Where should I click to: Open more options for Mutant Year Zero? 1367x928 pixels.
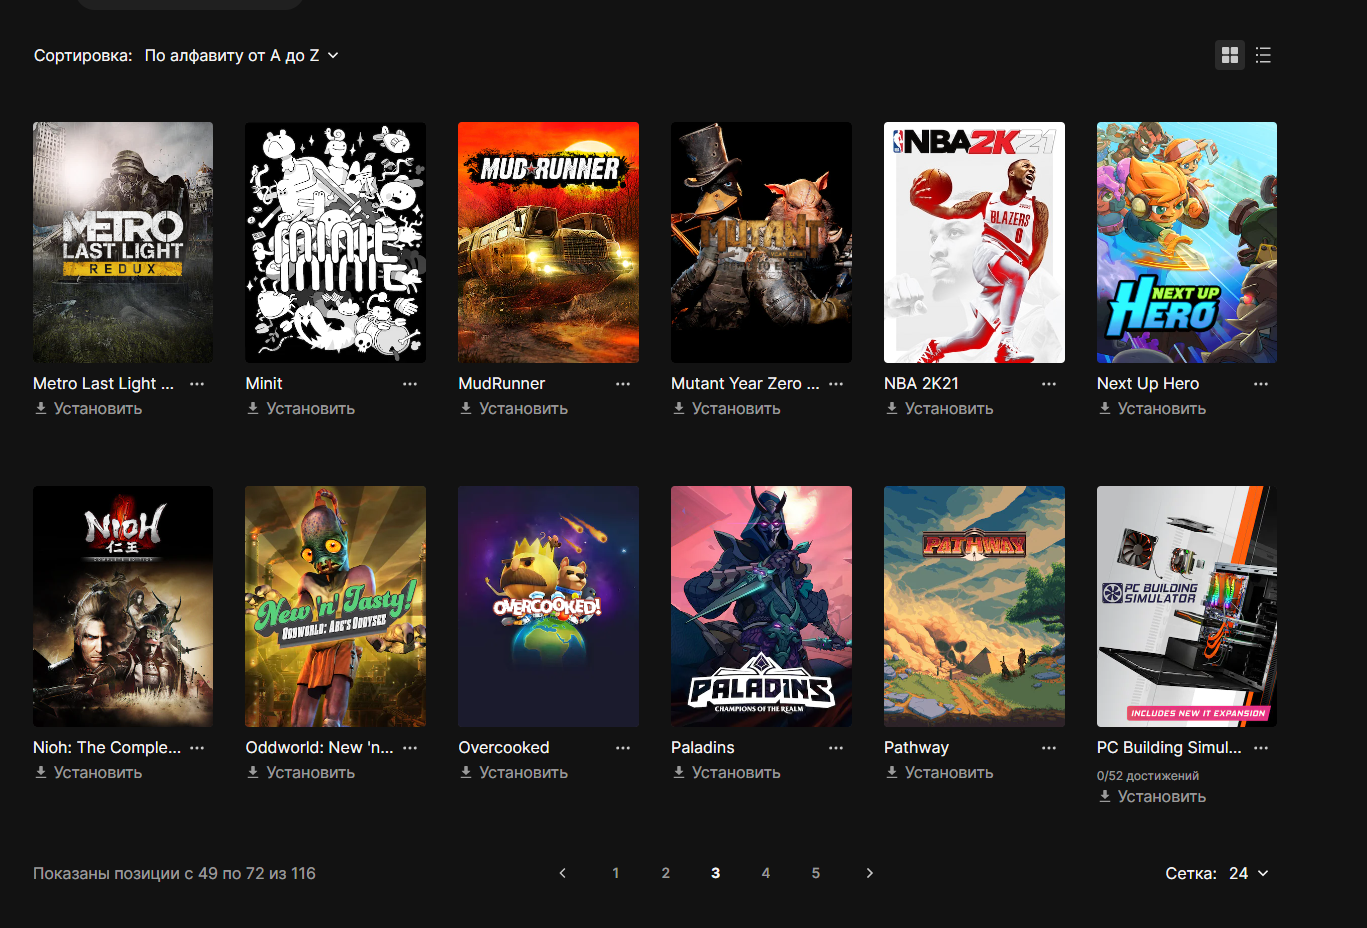pyautogui.click(x=836, y=384)
